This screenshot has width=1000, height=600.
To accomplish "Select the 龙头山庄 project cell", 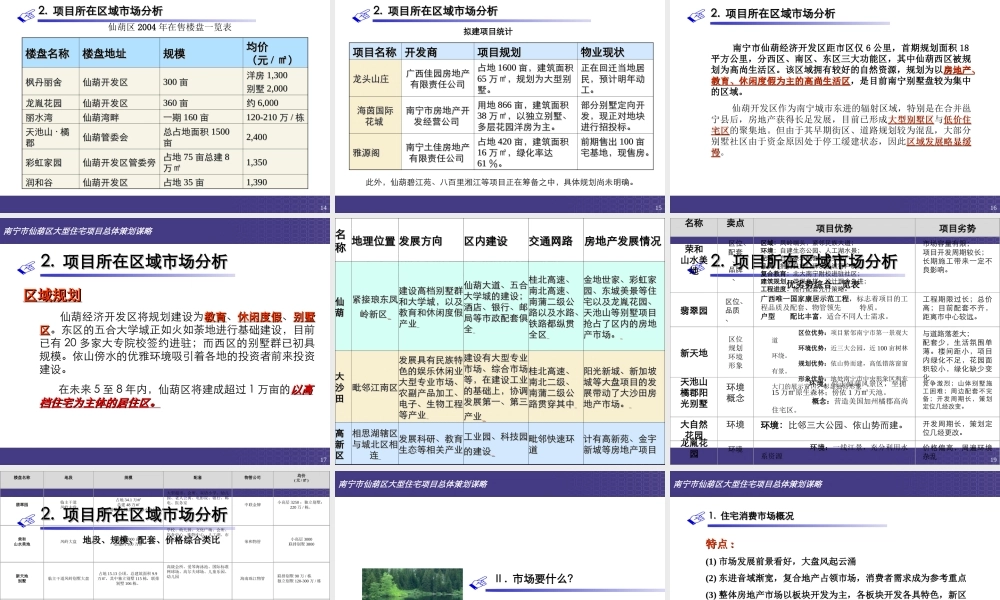I will click(375, 79).
